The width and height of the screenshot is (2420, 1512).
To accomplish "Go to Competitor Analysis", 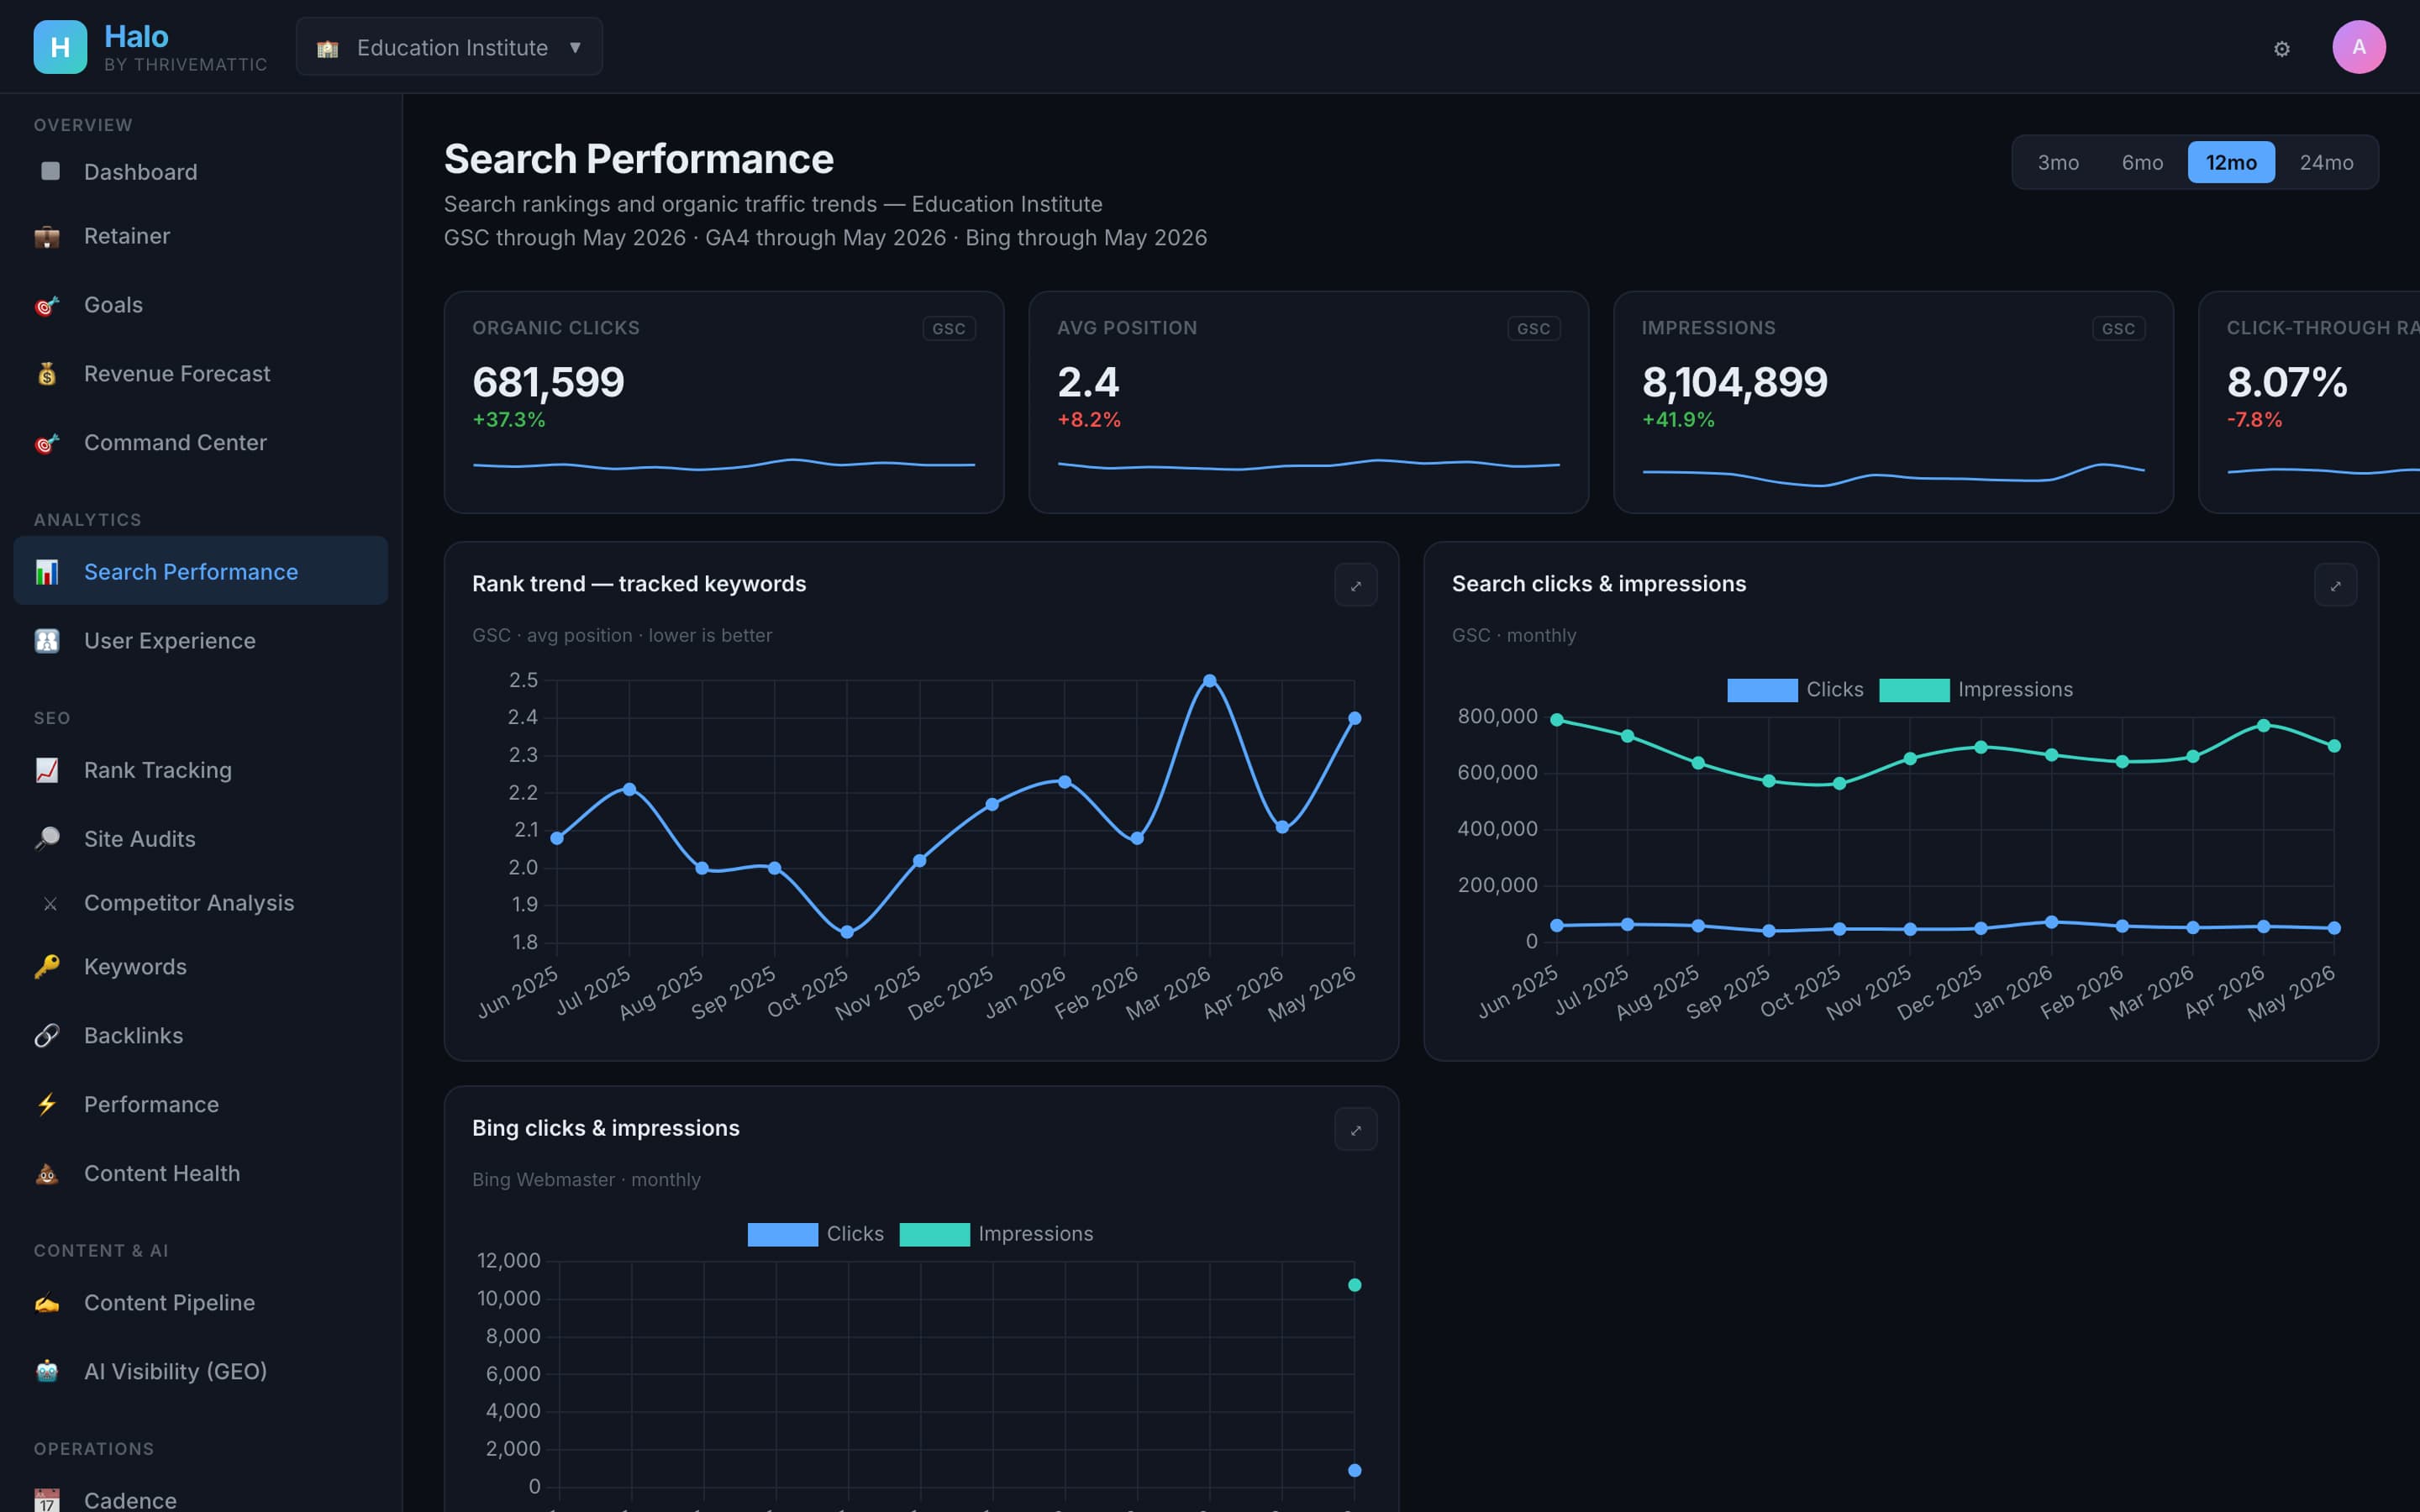I will coord(200,903).
